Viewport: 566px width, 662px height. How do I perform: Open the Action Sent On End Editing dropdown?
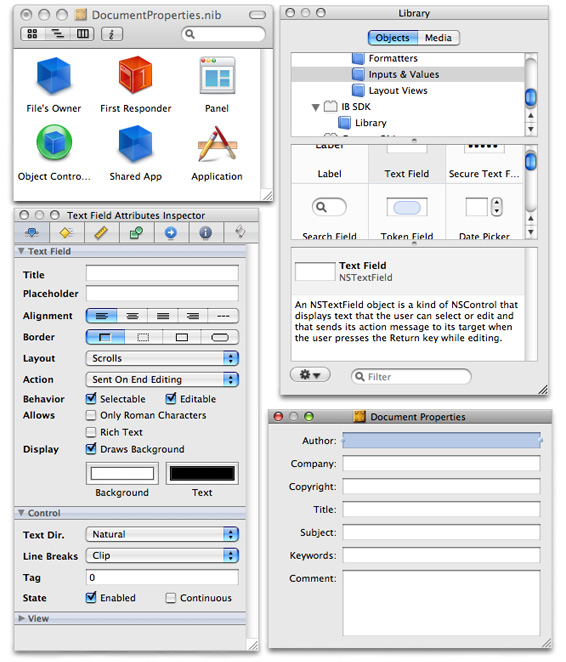162,380
